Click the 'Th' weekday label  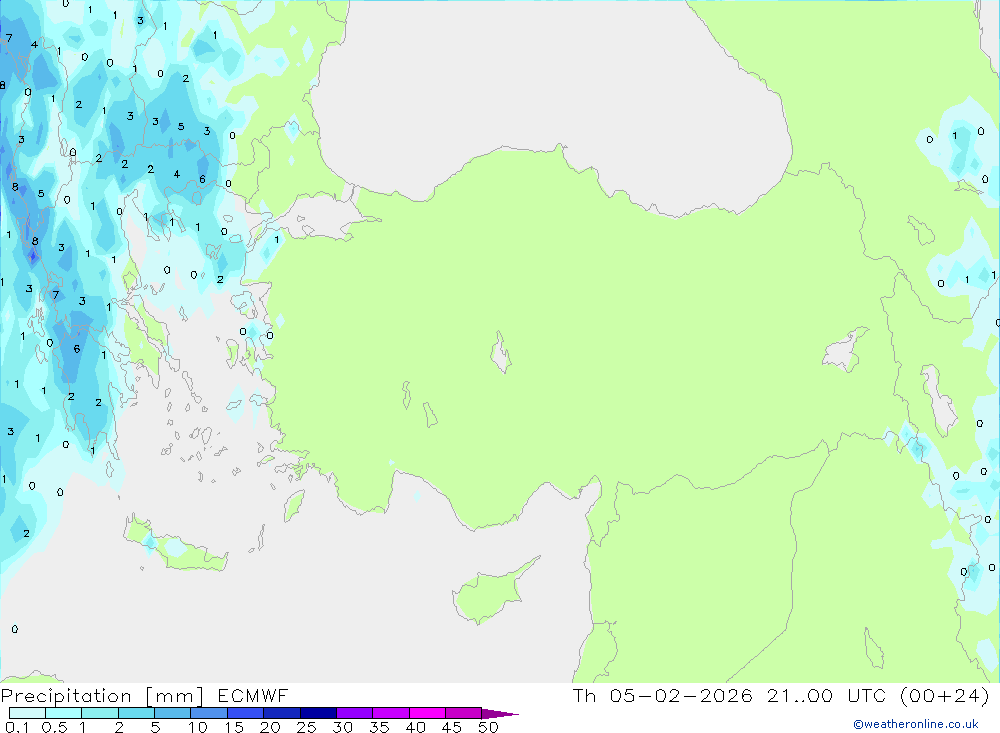584,695
